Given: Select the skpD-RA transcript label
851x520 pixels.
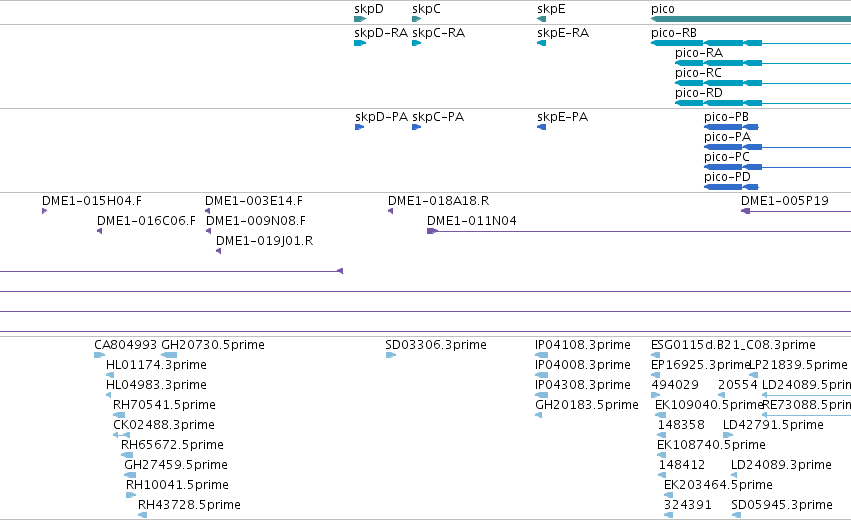Looking at the screenshot, I should [x=380, y=33].
